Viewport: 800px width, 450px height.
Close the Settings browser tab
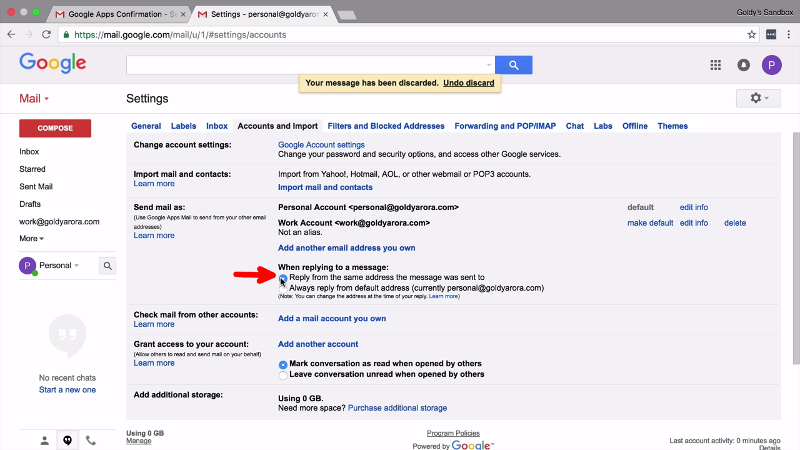click(x=326, y=14)
